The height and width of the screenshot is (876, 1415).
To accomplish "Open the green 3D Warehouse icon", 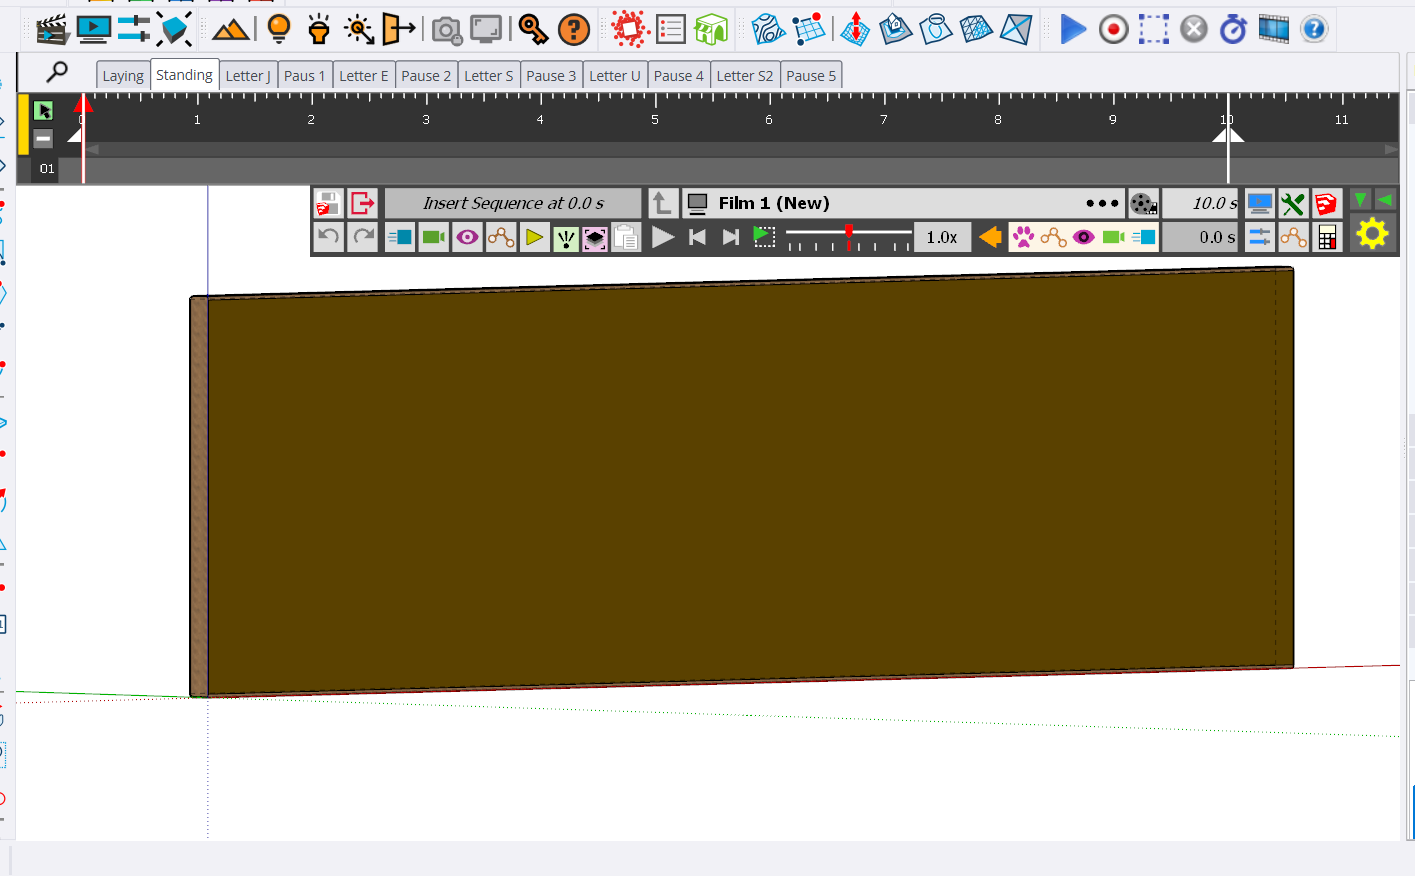I will (712, 29).
